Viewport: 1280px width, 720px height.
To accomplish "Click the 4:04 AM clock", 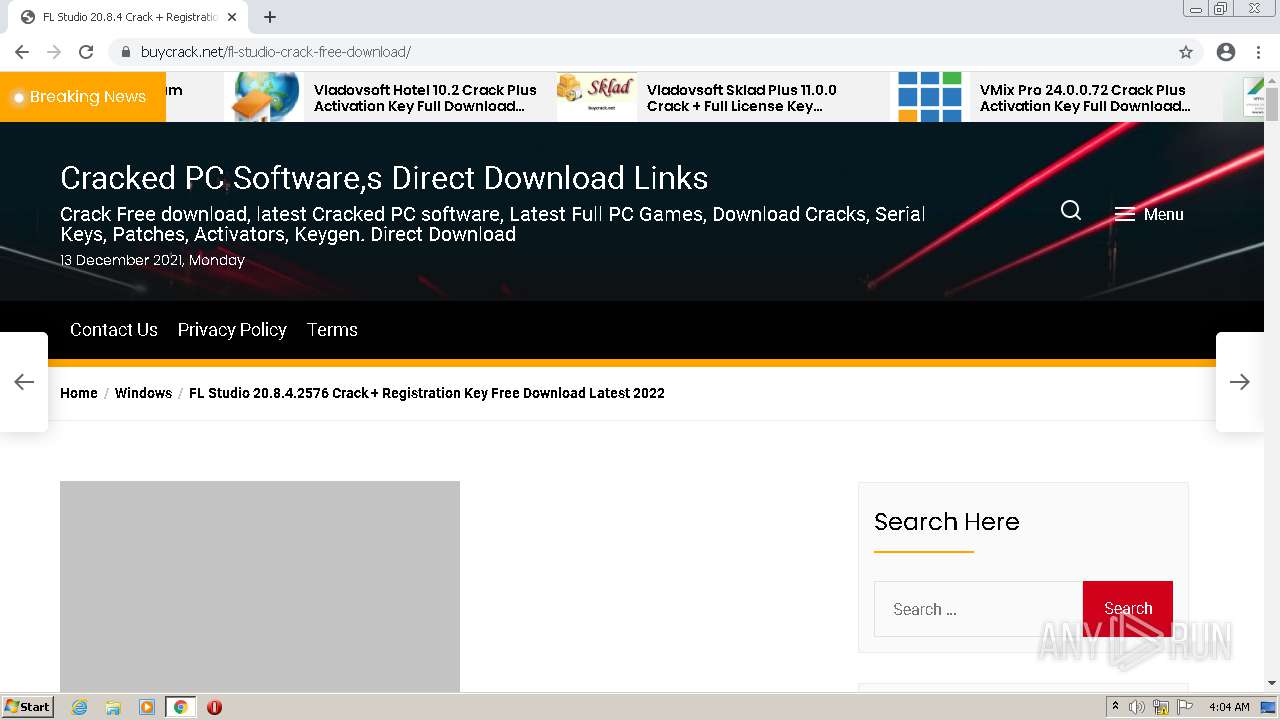I will pyautogui.click(x=1229, y=707).
